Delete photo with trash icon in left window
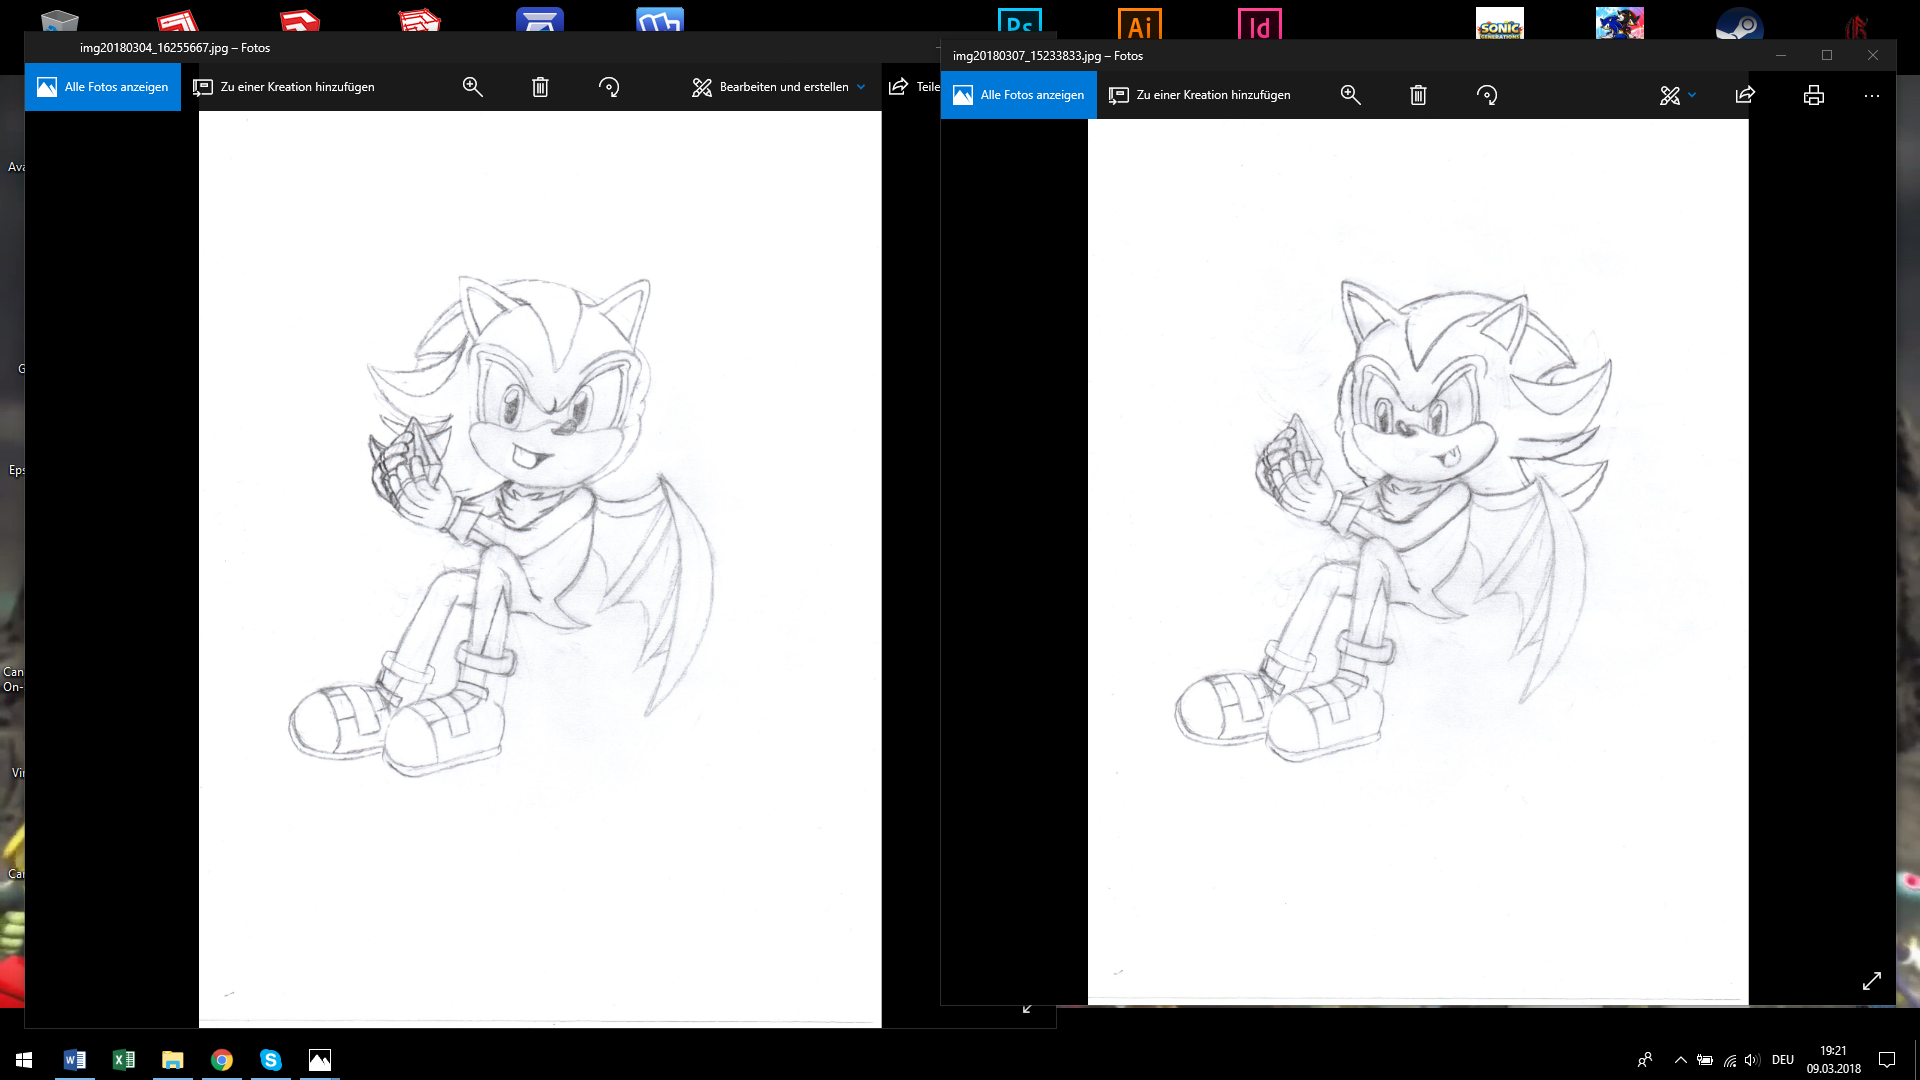Viewport: 1920px width, 1080px height. (540, 87)
